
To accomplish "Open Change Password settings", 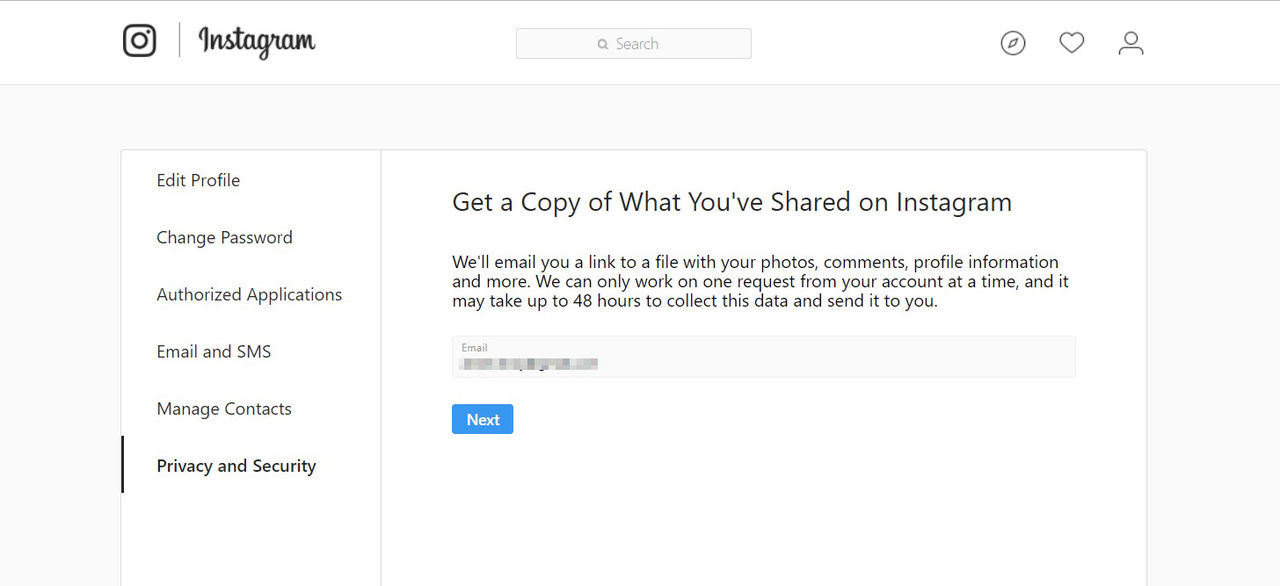I will point(225,237).
